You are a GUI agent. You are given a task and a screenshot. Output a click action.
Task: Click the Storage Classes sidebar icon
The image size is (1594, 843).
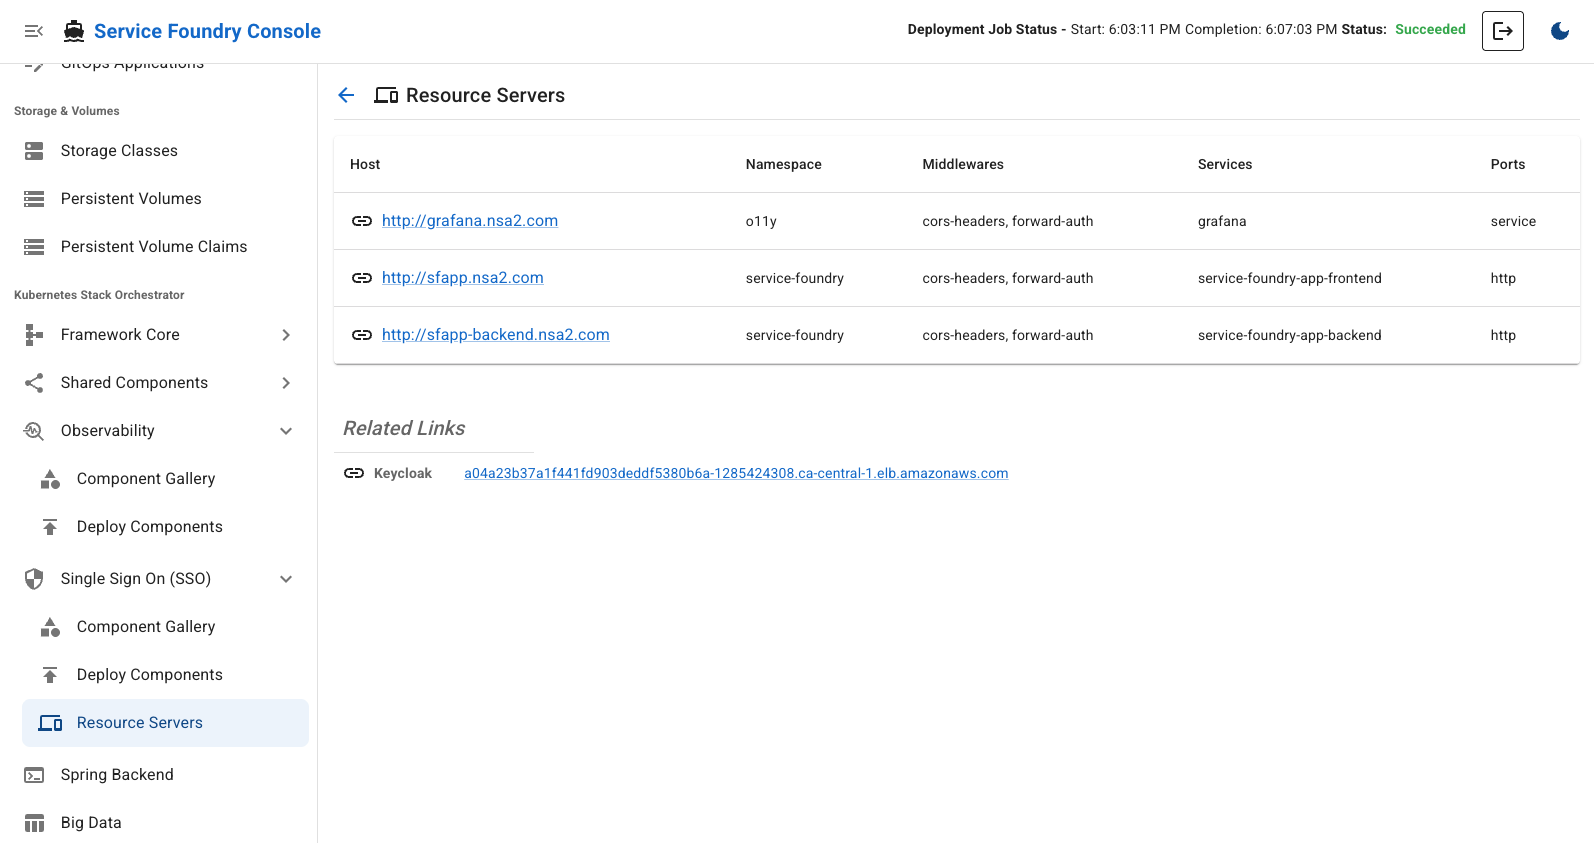[x=34, y=151]
